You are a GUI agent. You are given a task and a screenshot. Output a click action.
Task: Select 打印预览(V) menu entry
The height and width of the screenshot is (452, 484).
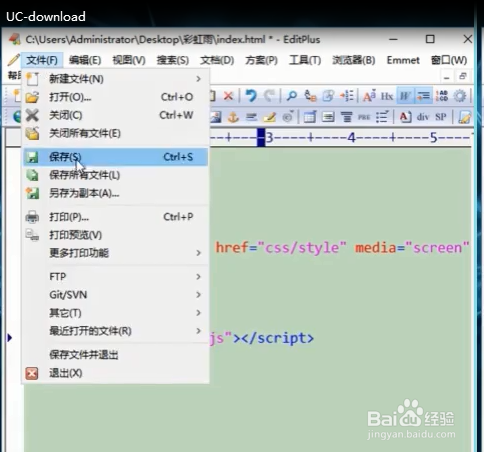pyautogui.click(x=116, y=235)
